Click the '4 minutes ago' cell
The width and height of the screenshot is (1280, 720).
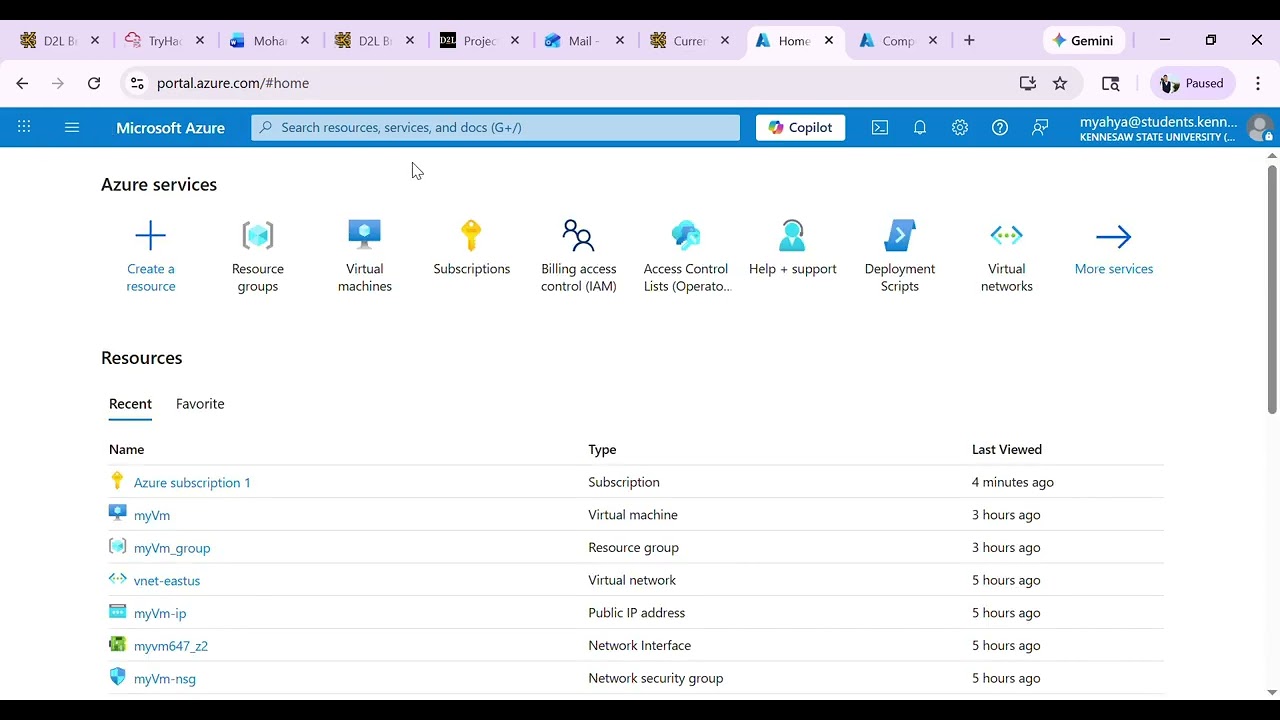click(1013, 482)
